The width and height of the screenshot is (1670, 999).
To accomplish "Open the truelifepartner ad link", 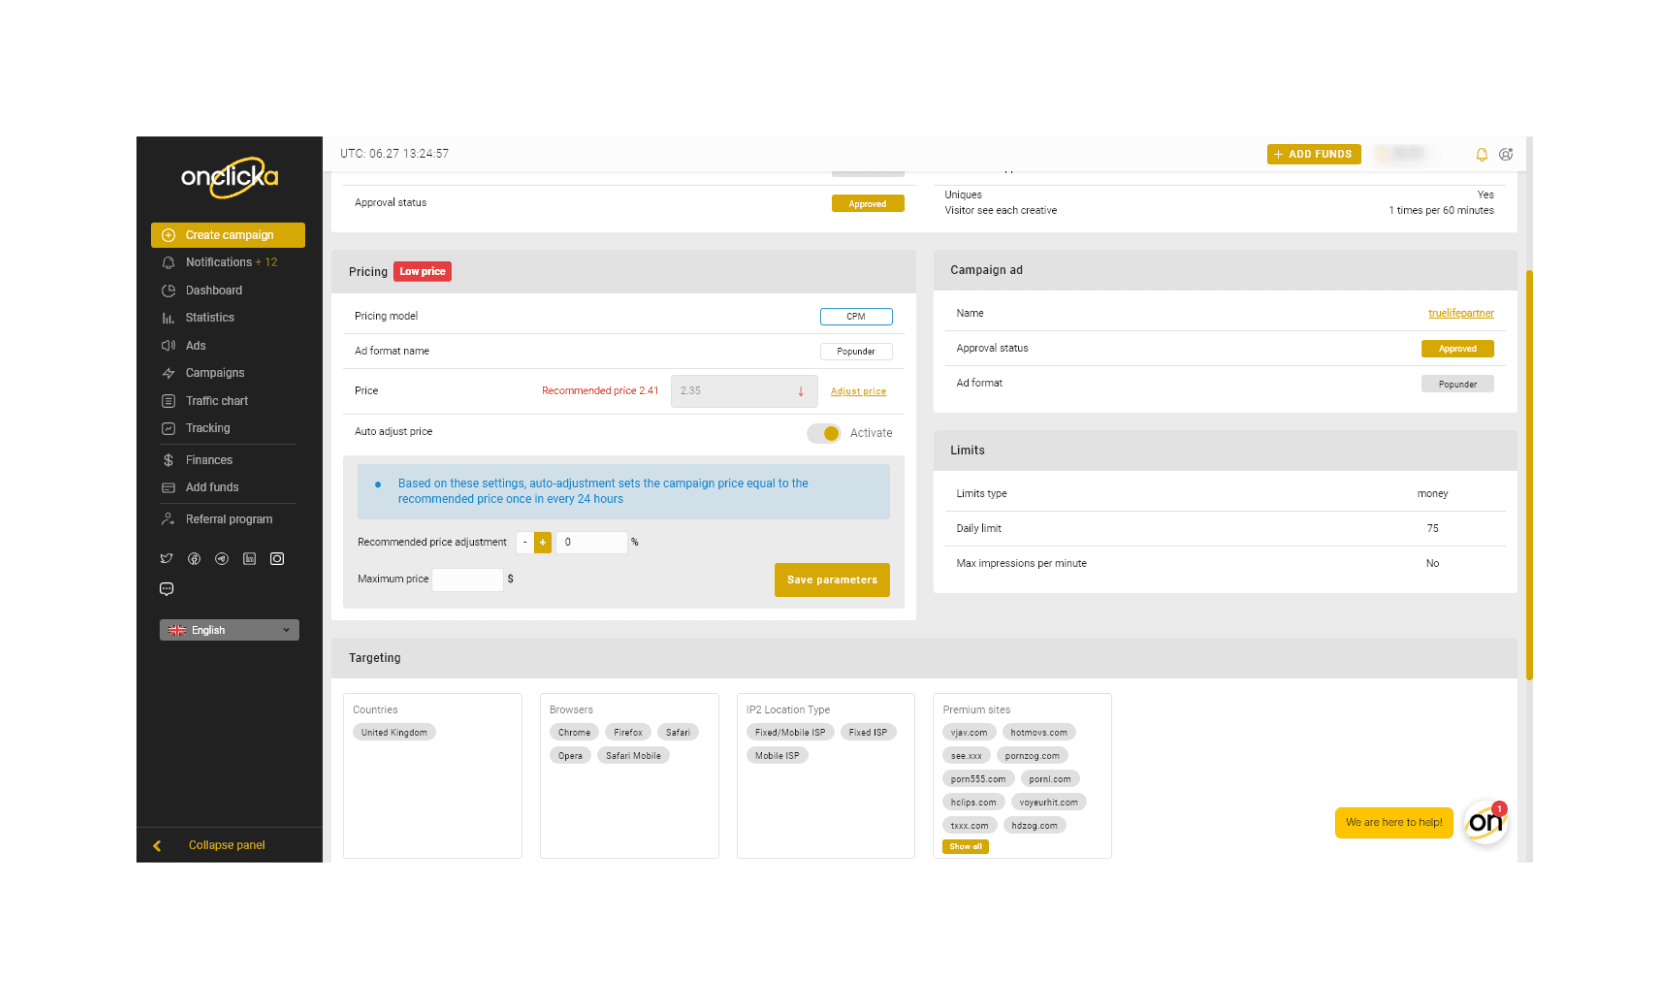I will click(1460, 313).
